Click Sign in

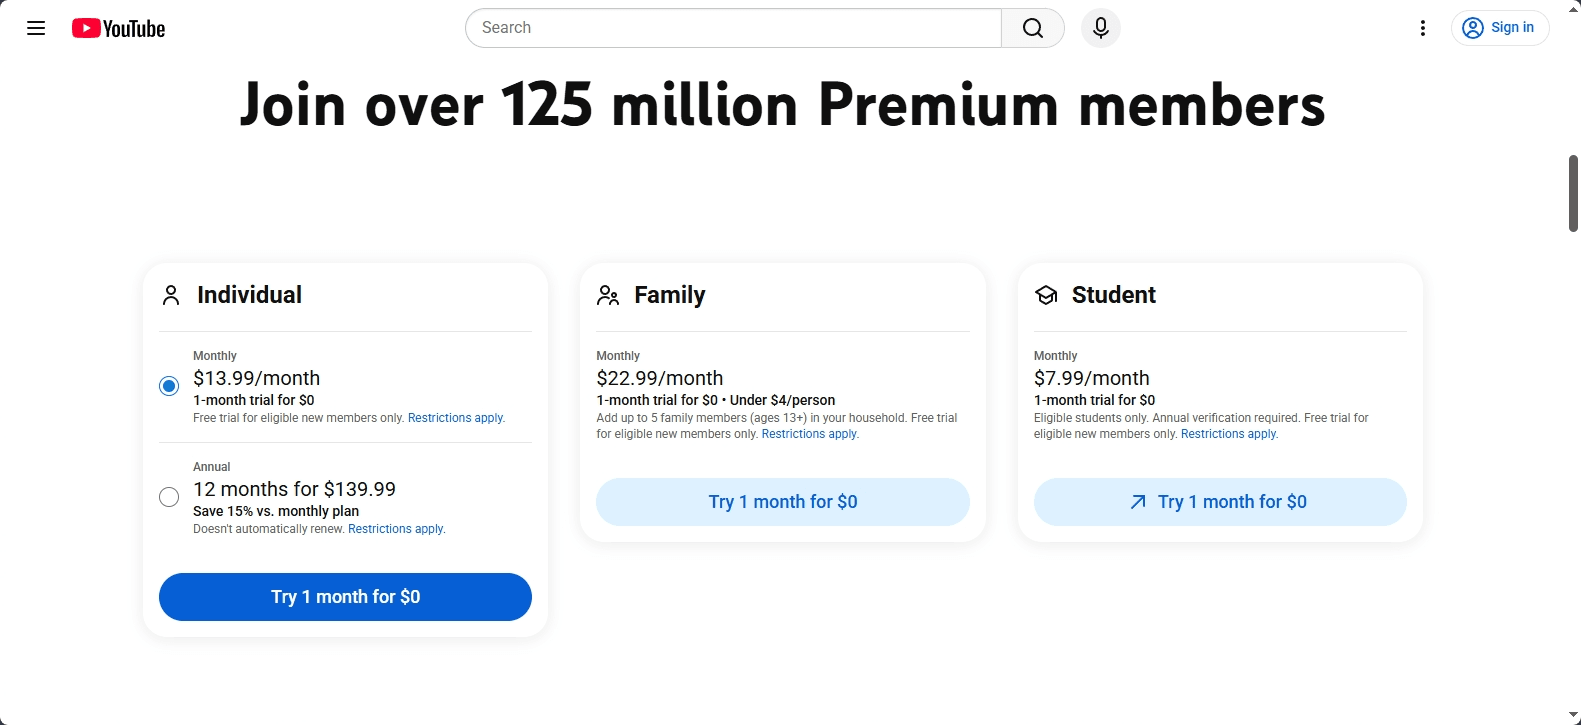pyautogui.click(x=1500, y=27)
